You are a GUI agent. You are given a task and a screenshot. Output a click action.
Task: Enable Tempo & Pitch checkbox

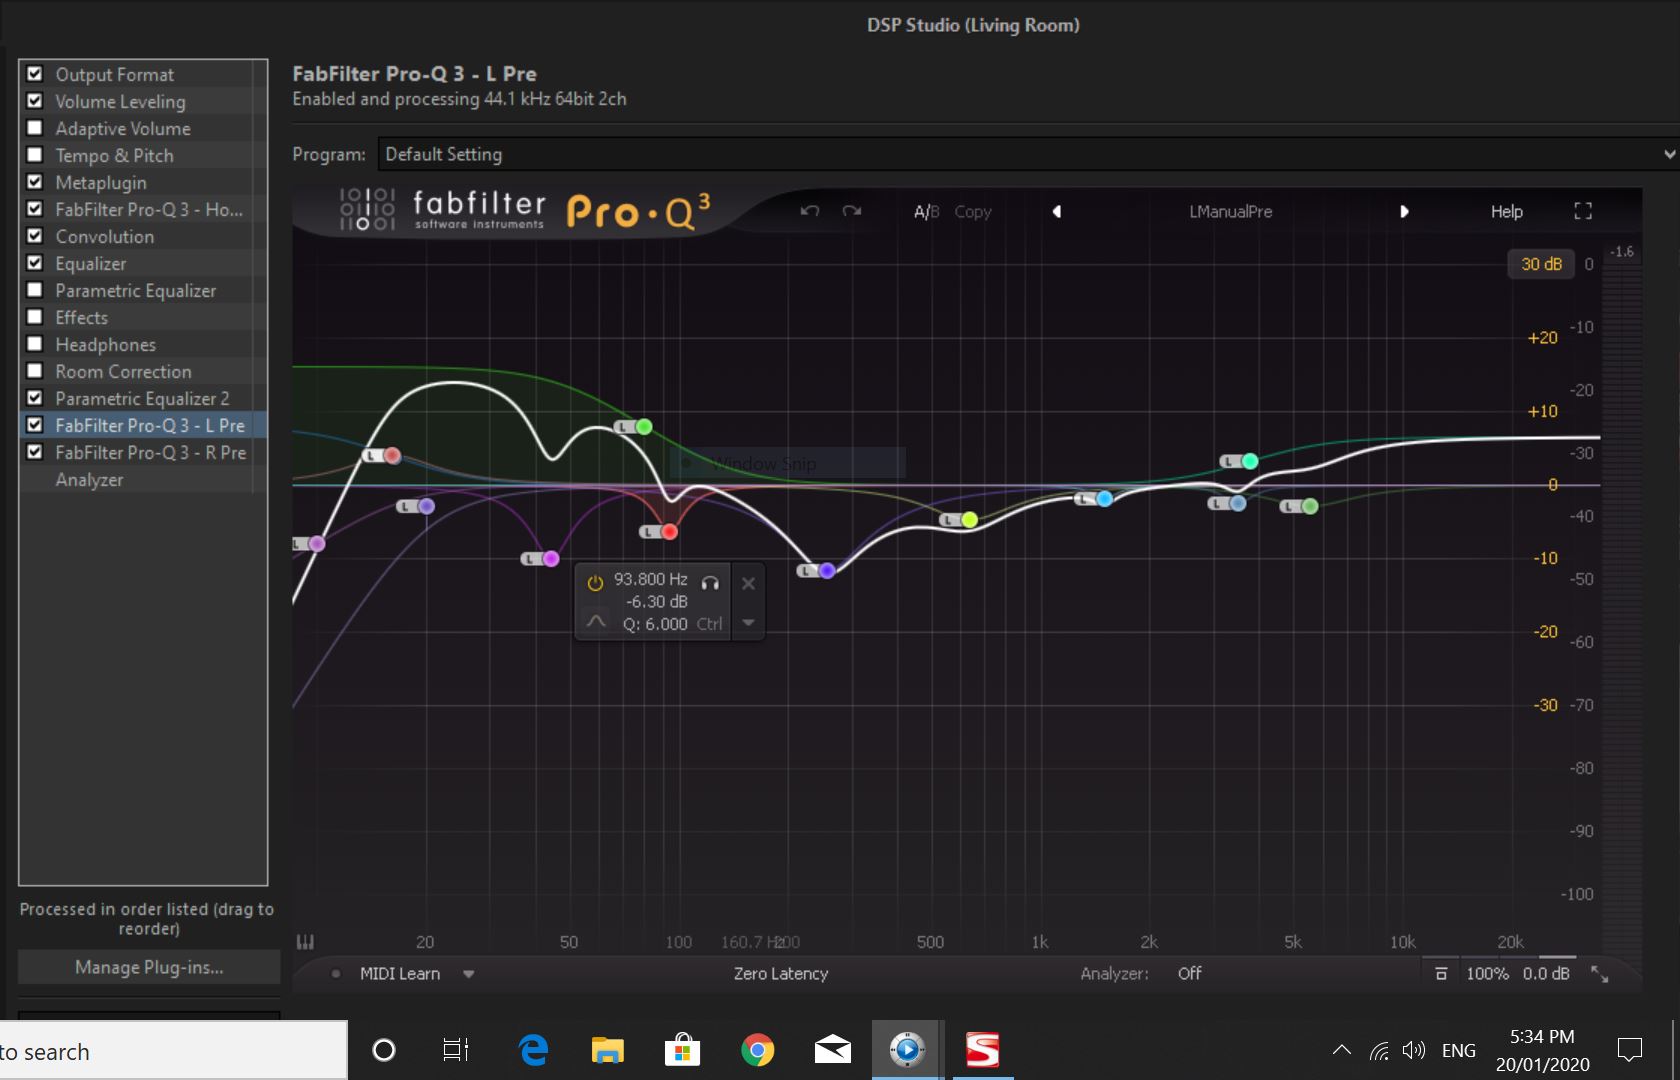[x=35, y=154]
